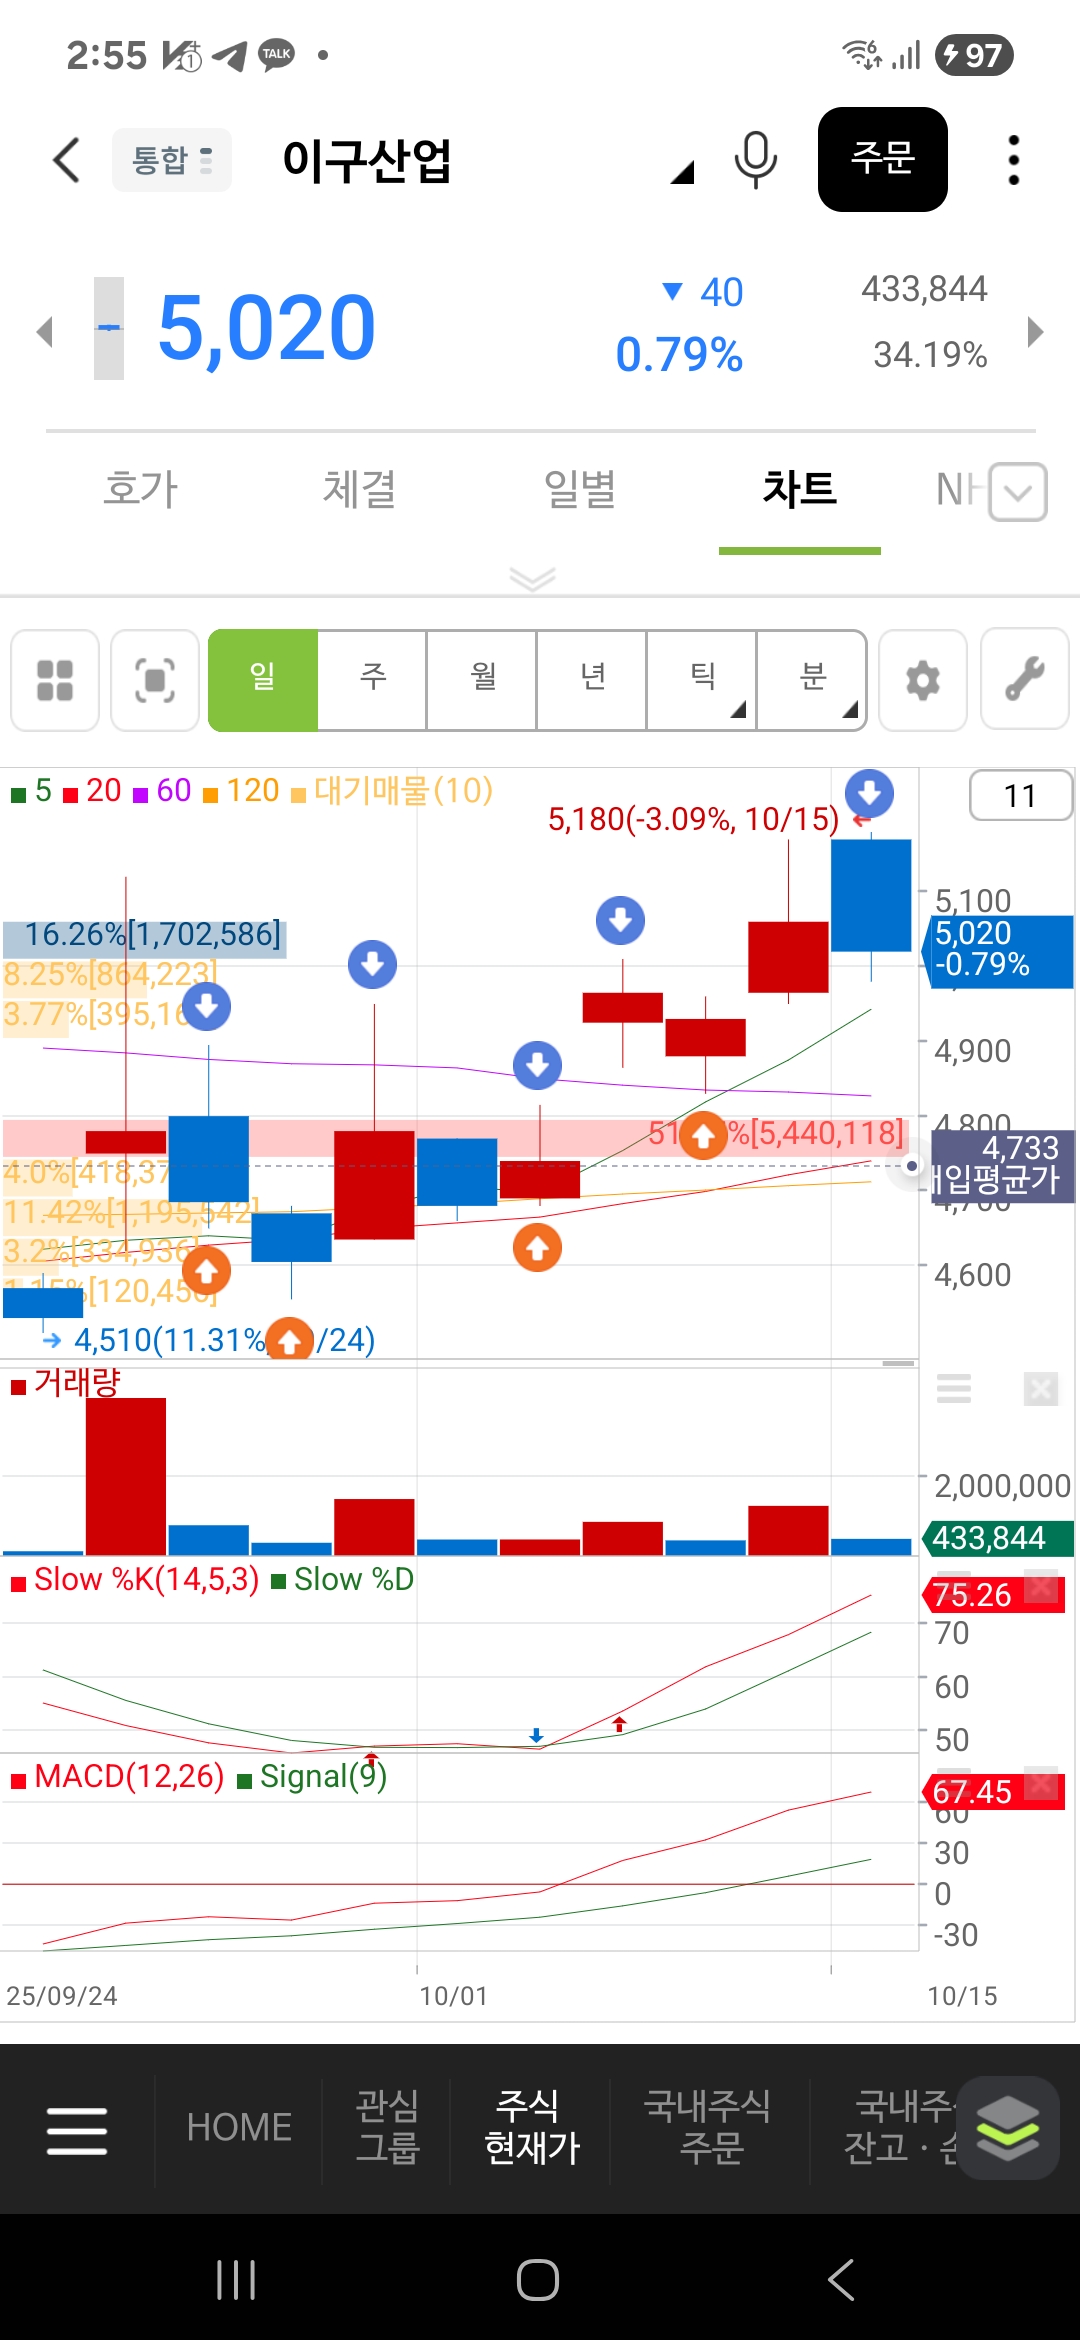The width and height of the screenshot is (1080, 2340).
Task: Open the three-dot more options menu
Action: [1013, 160]
